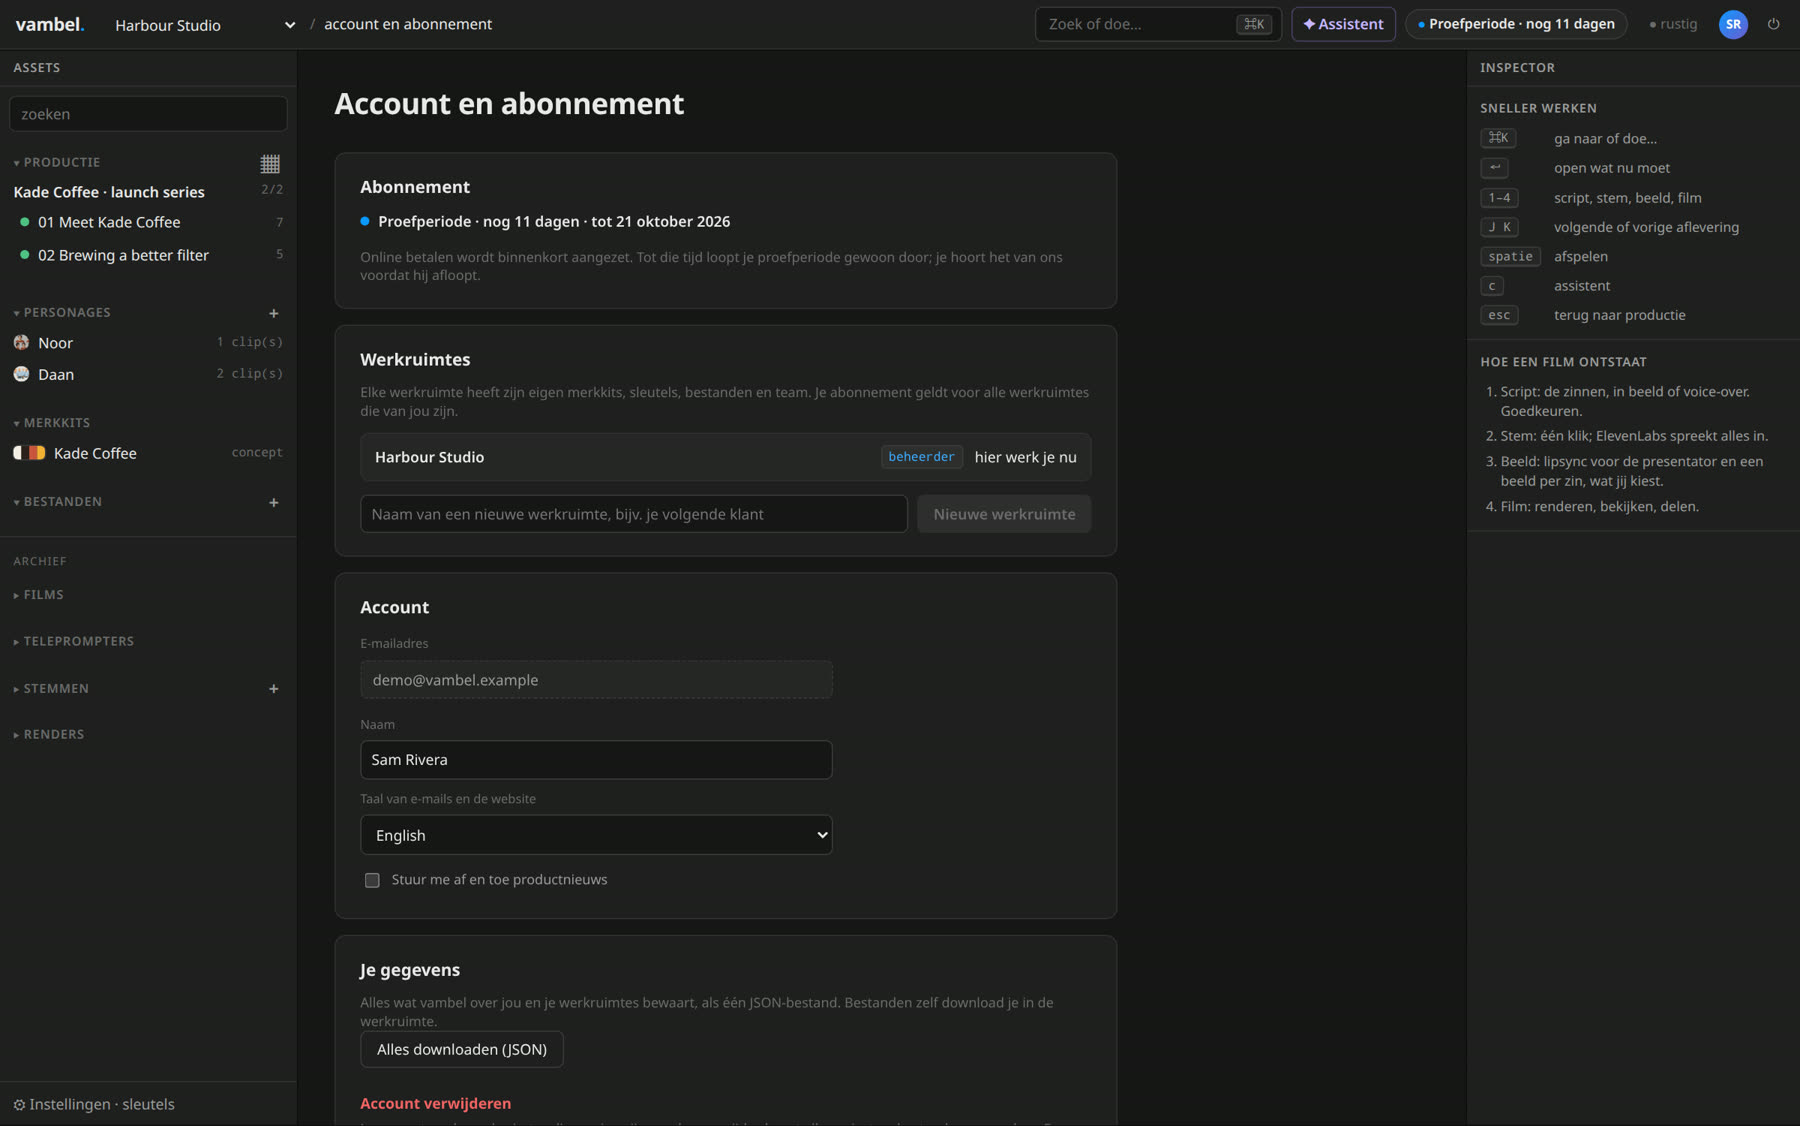Expand the Films archive section
Screen dimensions: 1800x1126
(39, 594)
